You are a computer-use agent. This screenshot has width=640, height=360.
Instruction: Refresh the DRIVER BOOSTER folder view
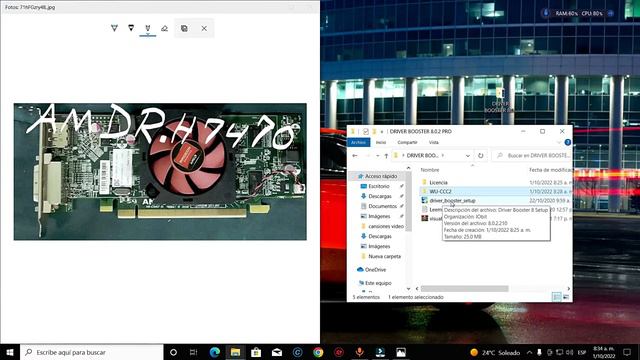coord(481,156)
